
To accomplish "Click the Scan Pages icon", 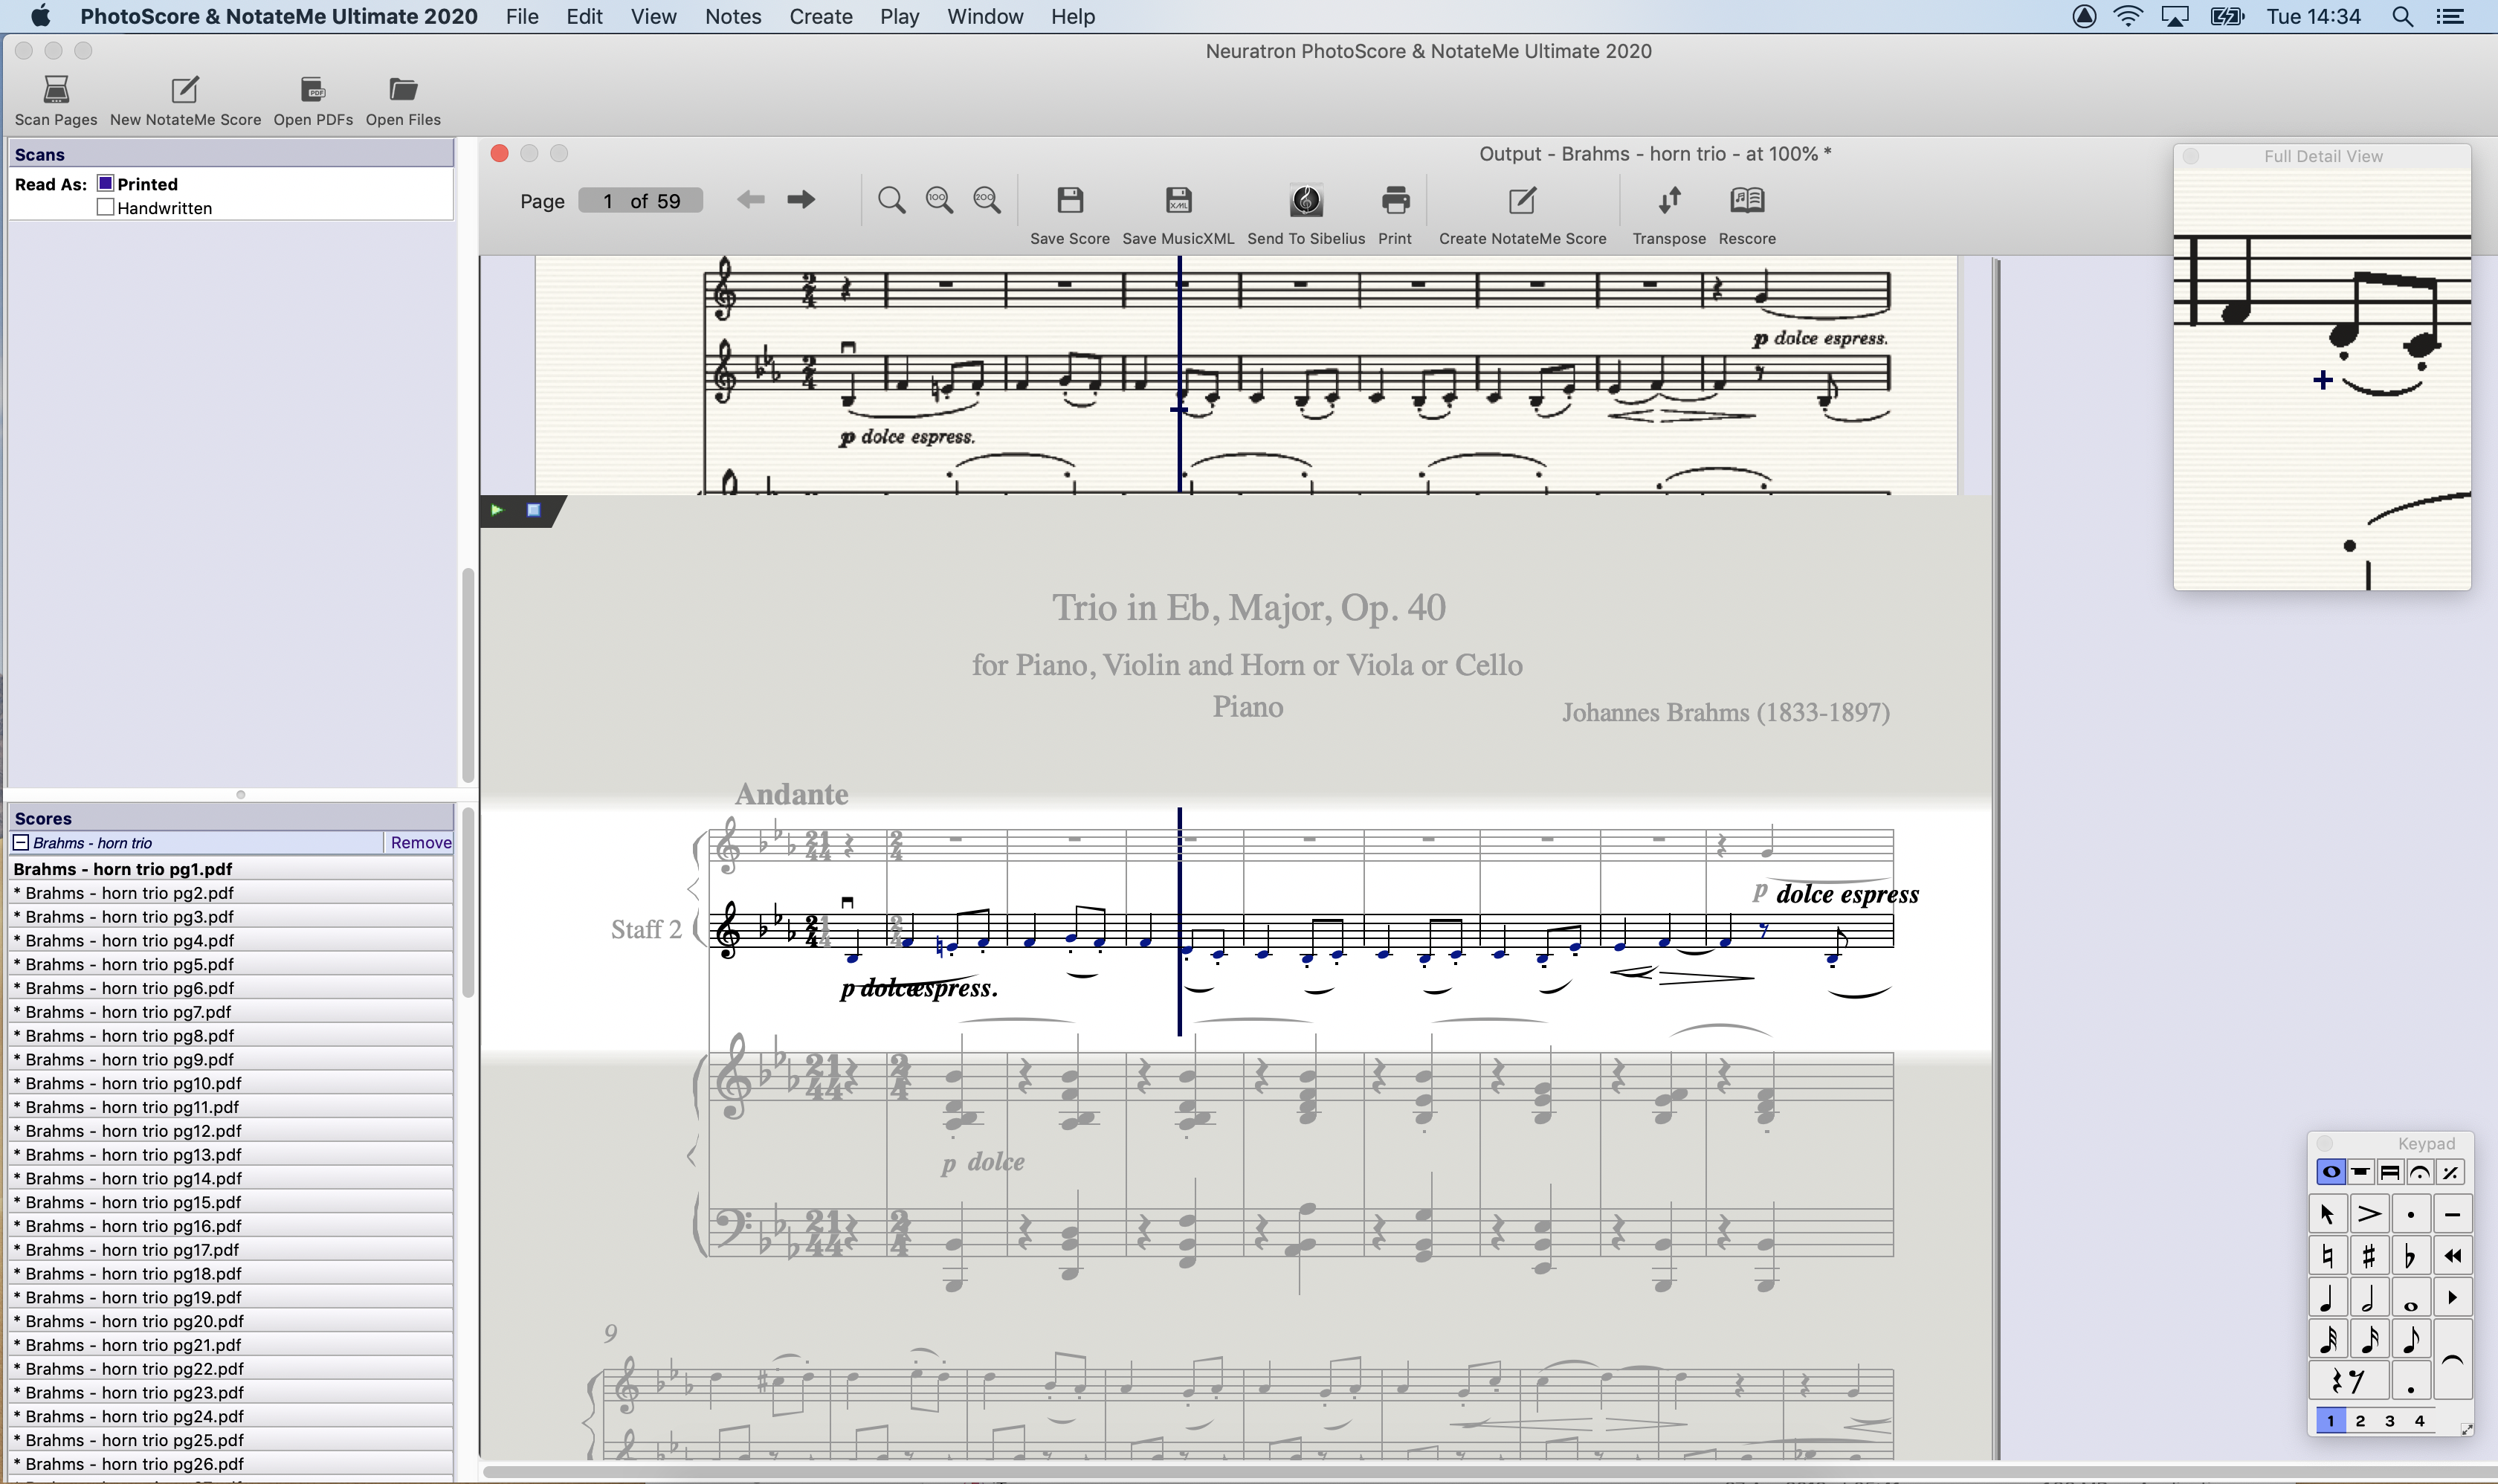I will click(56, 90).
